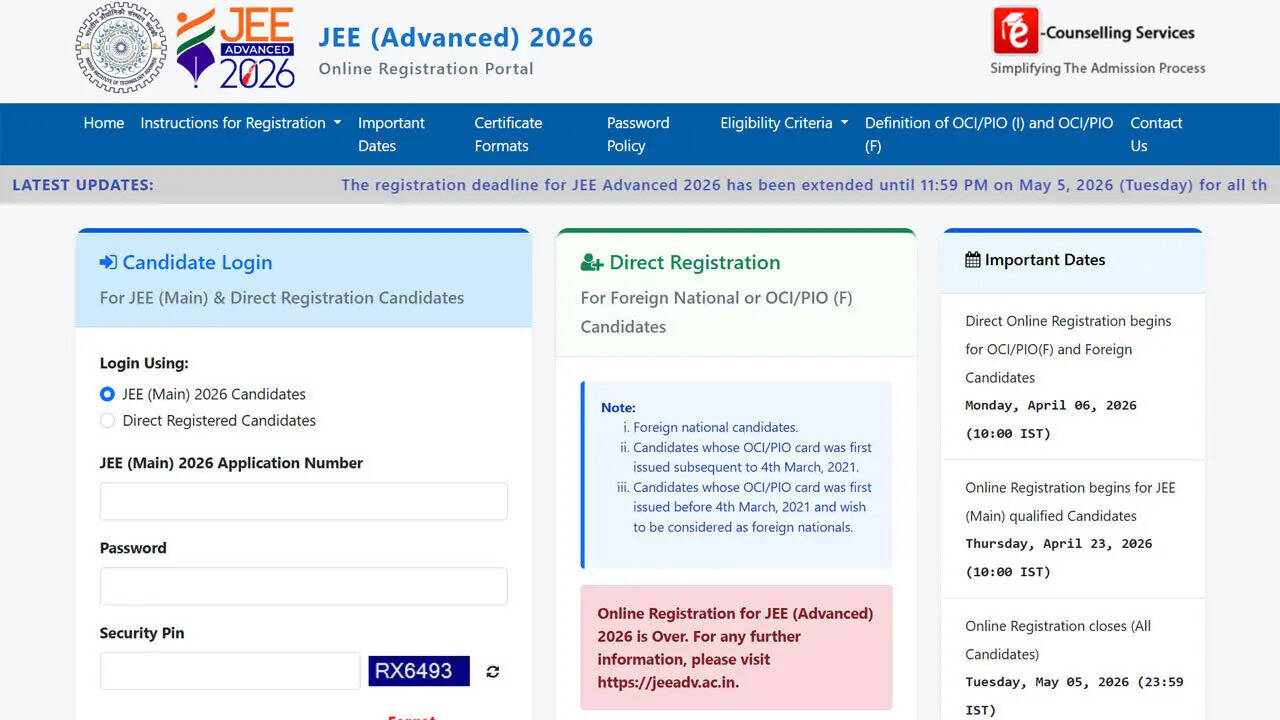
Task: Click the 'Tuesday, May 05, 2026 (23:59' date text
Action: pos(1074,682)
